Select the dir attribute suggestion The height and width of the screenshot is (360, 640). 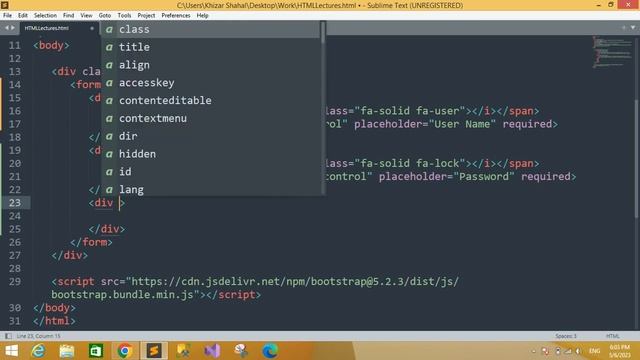click(x=210, y=136)
